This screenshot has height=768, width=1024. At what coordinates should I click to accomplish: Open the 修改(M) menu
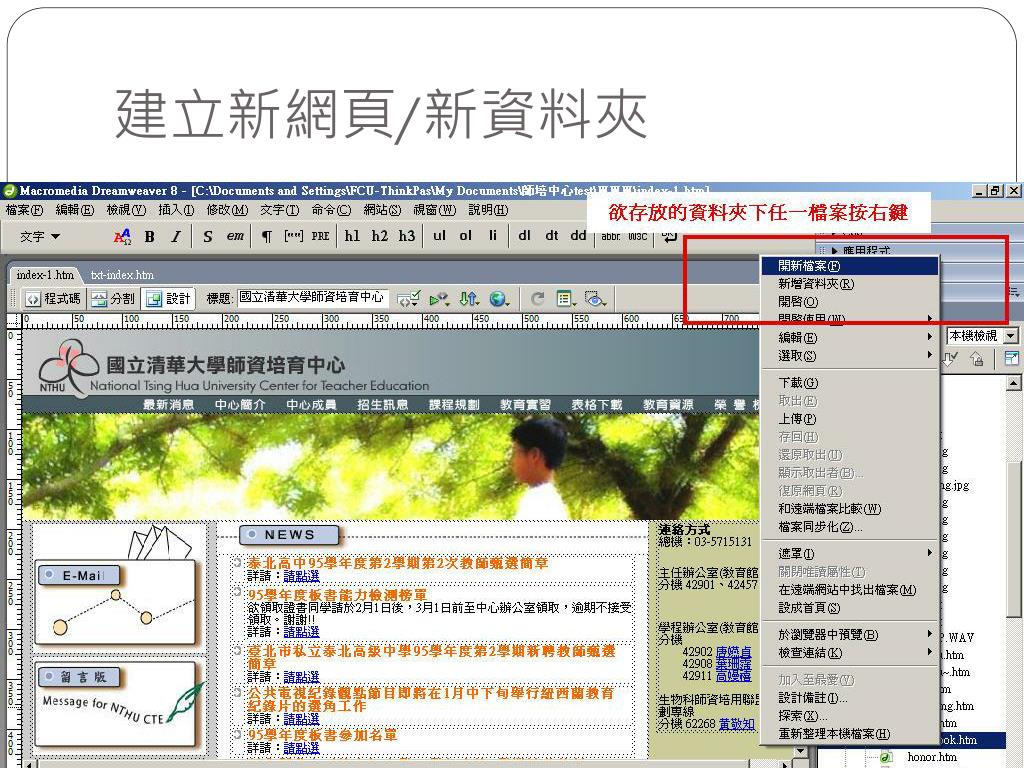click(227, 210)
